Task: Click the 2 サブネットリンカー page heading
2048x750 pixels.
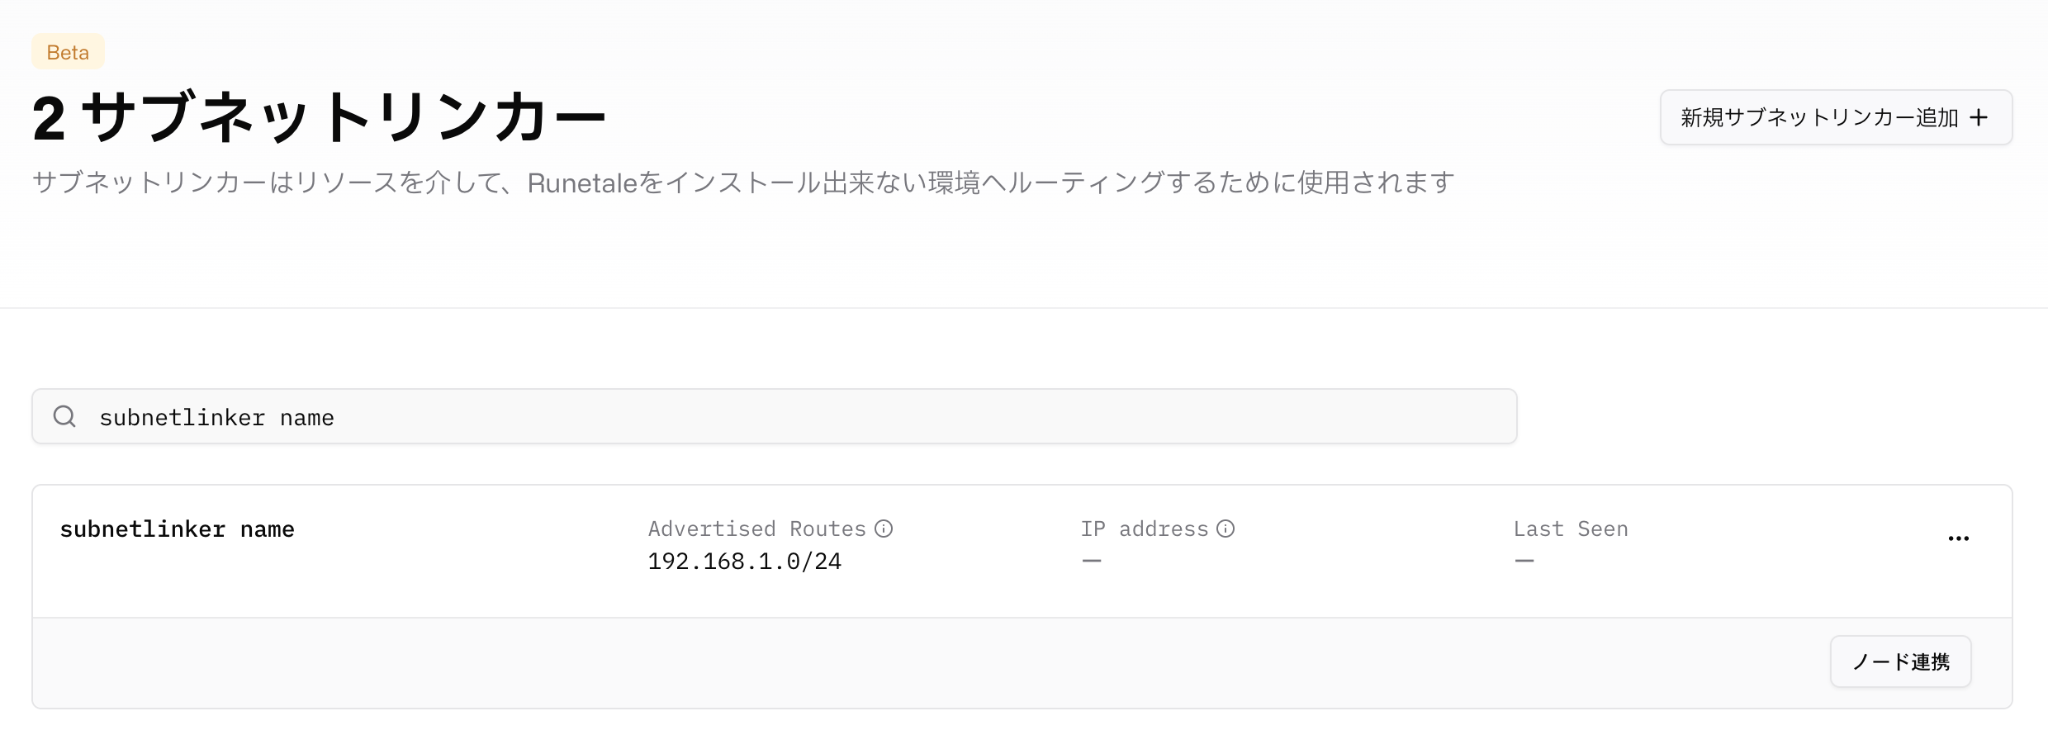Action: tap(319, 118)
